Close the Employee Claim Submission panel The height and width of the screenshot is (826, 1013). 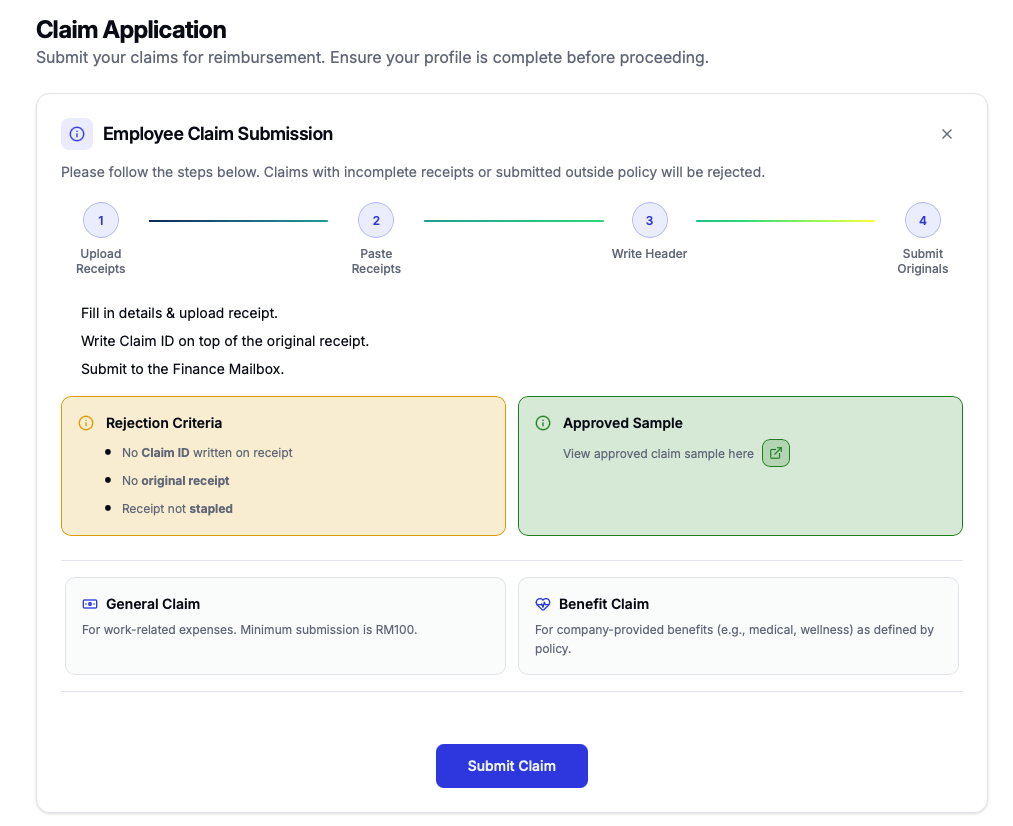tap(946, 134)
